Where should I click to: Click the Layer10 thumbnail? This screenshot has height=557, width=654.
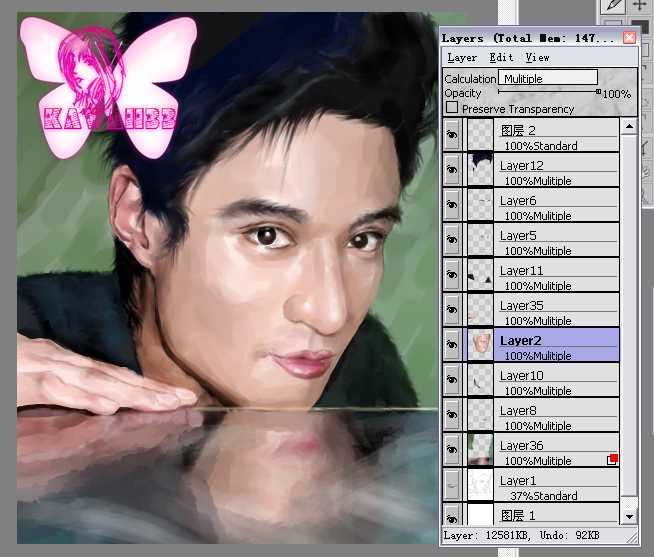click(480, 380)
